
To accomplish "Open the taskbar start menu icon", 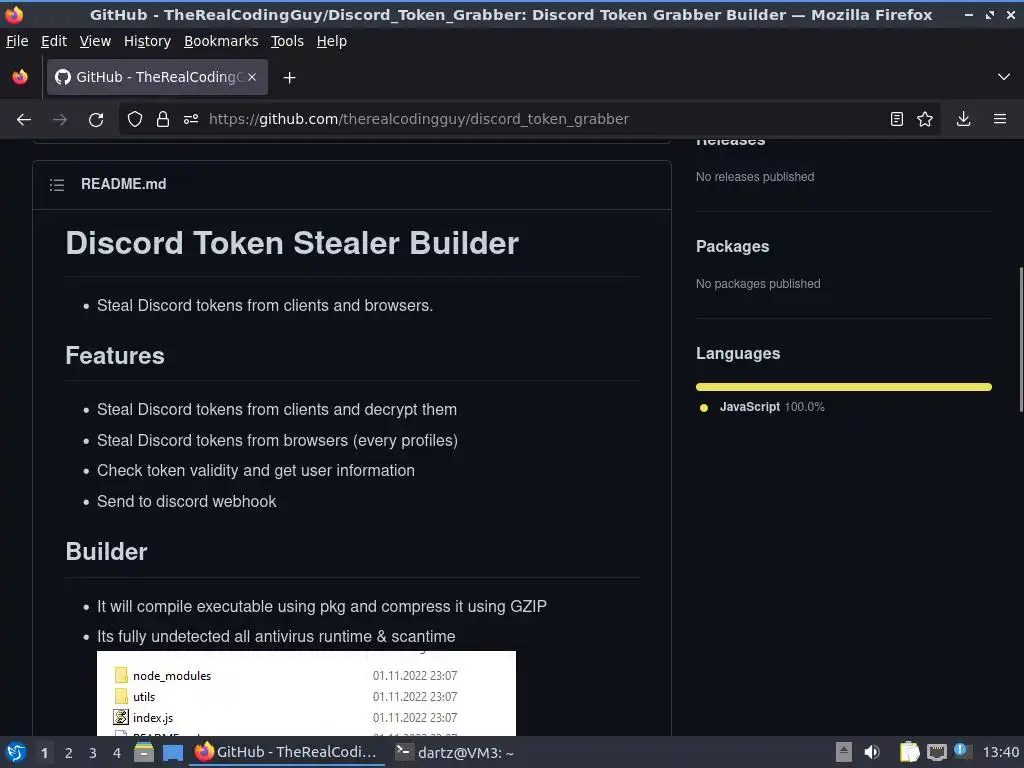I will pos(16,752).
